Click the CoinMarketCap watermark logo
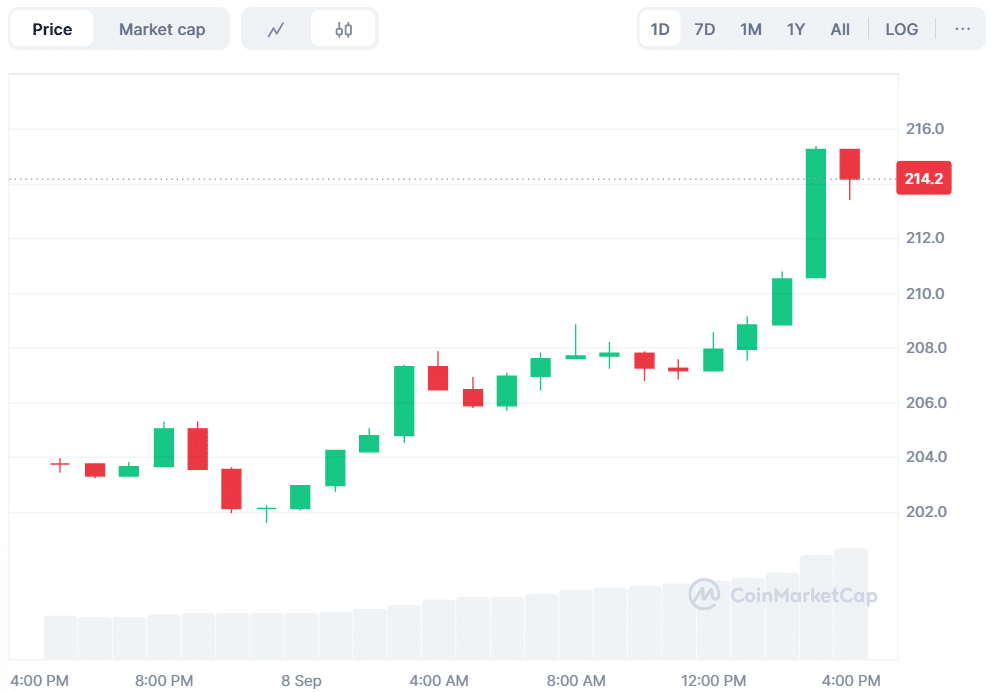The height and width of the screenshot is (692, 1001). pyautogui.click(x=782, y=595)
